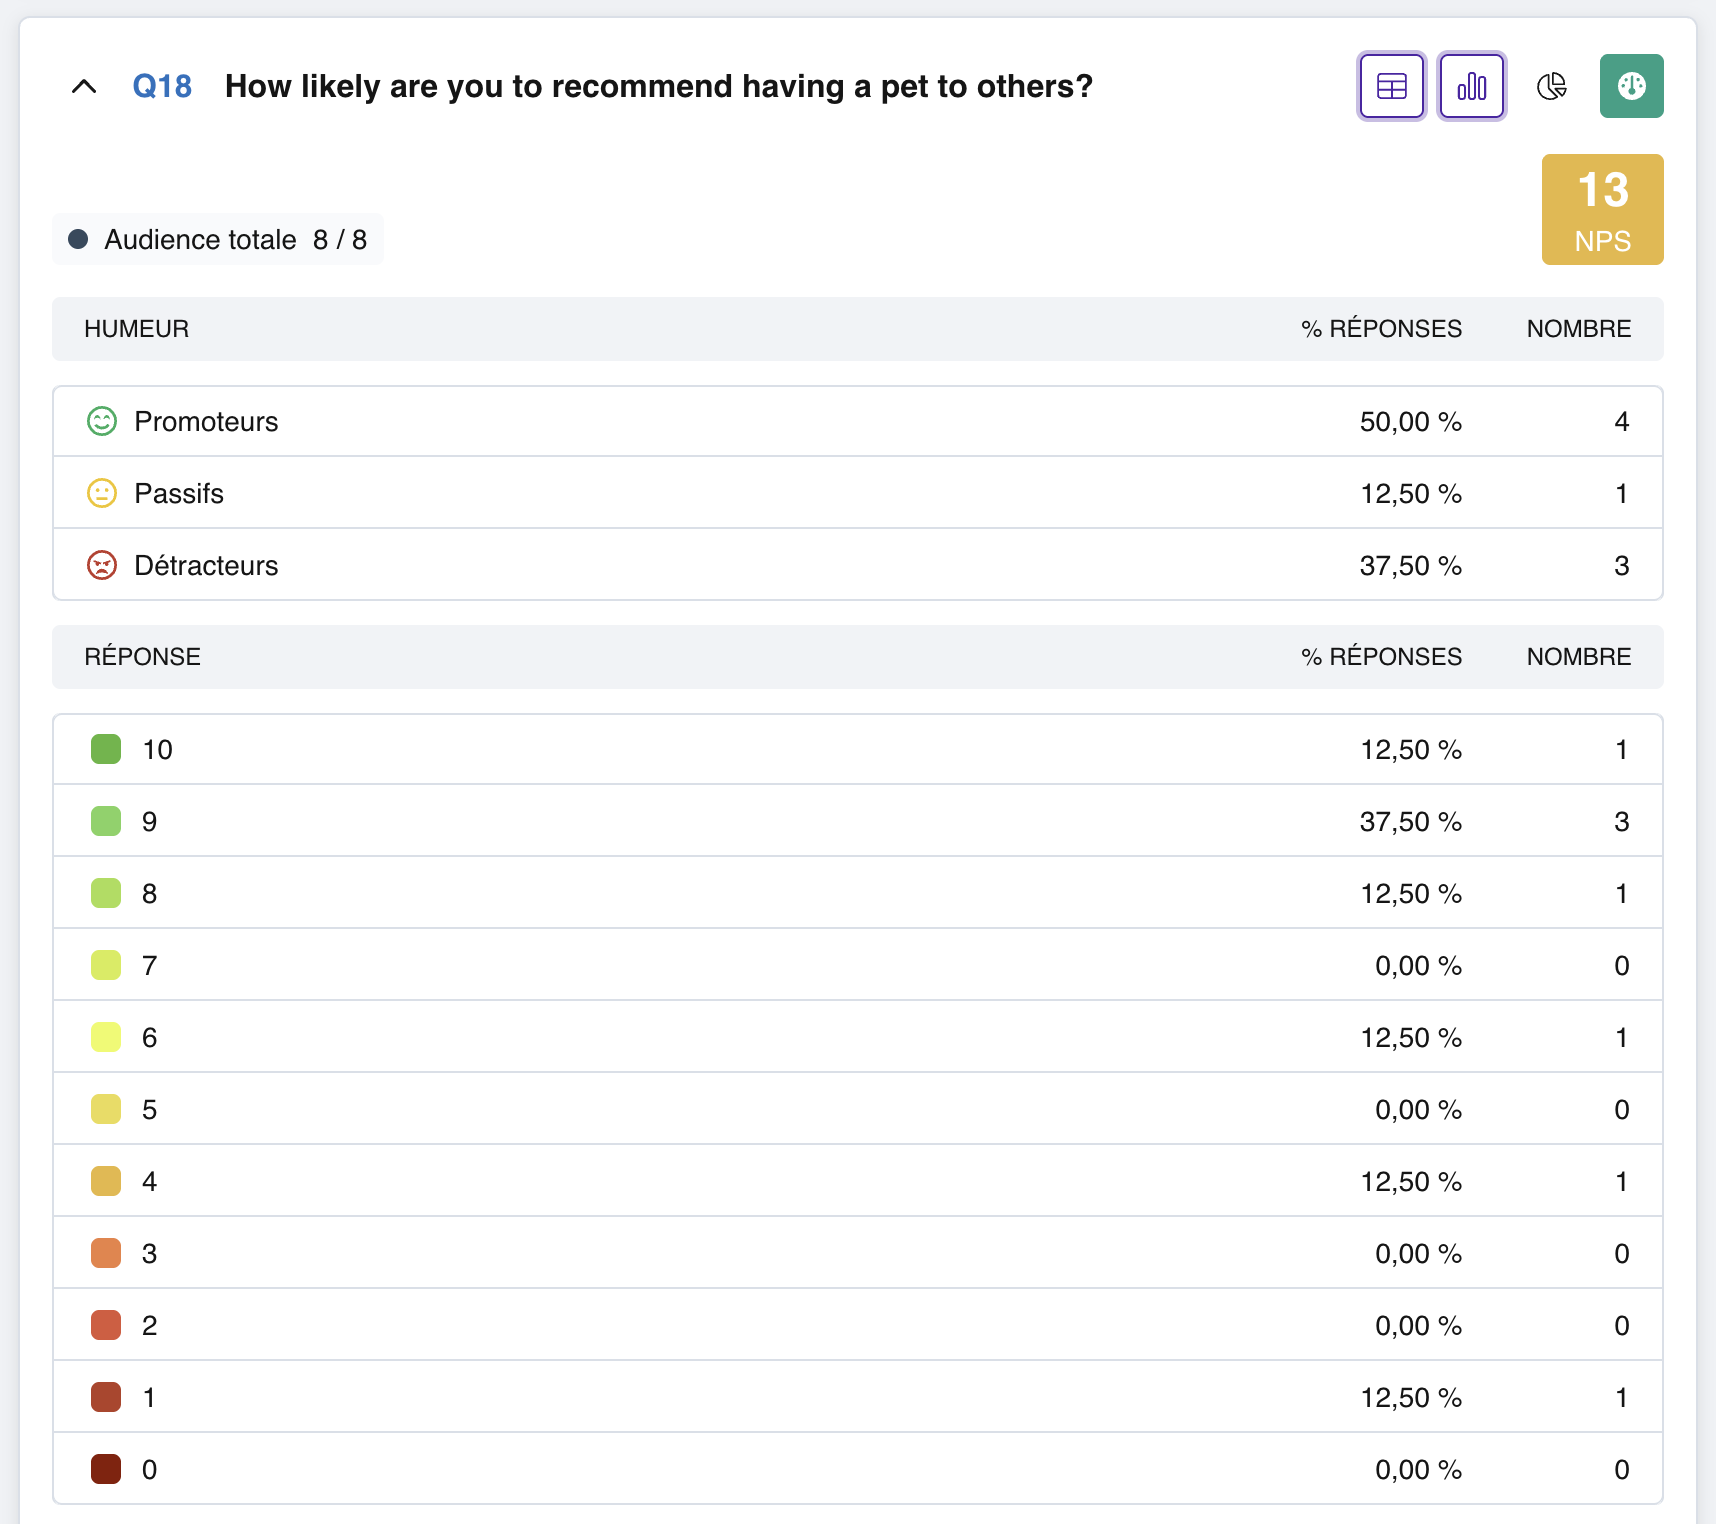Viewport: 1716px width, 1524px height.
Task: Toggle the table view icon
Action: tap(1391, 86)
